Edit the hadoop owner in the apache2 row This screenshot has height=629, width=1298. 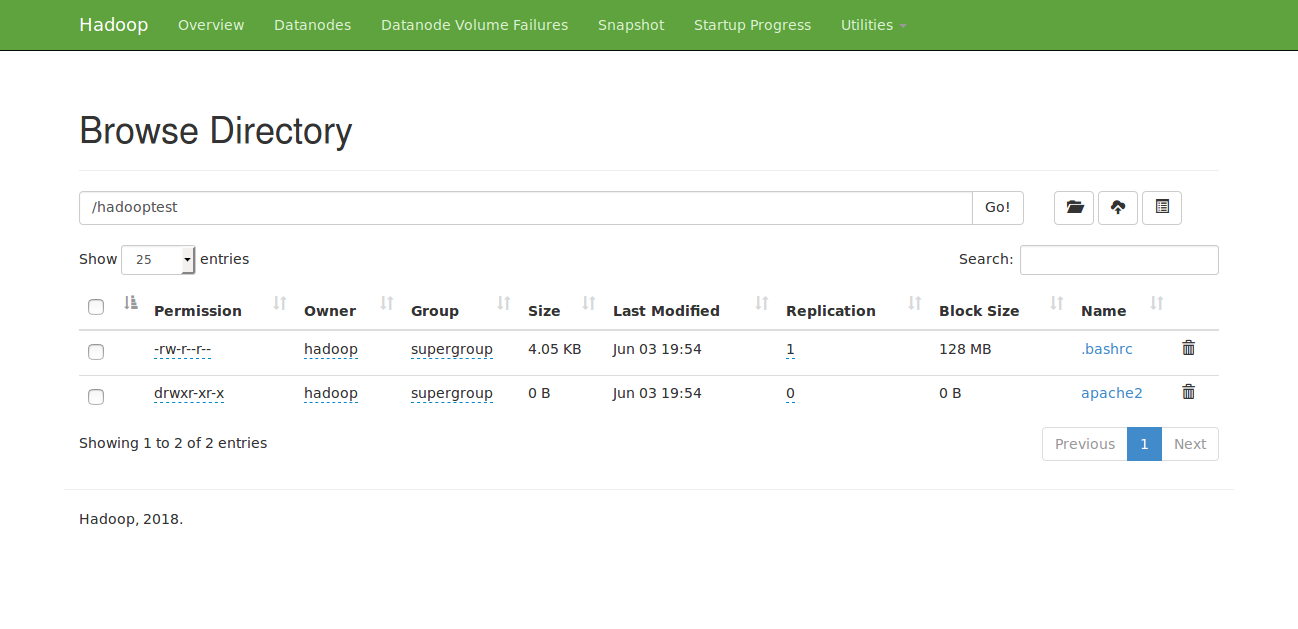point(331,393)
